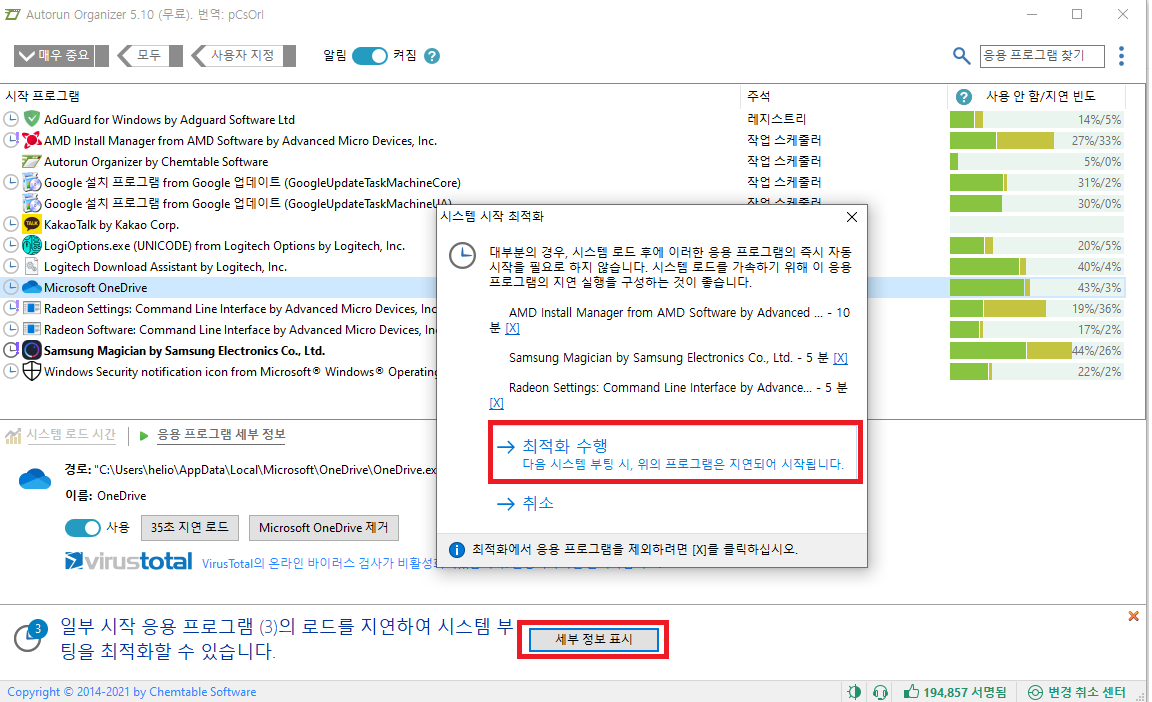This screenshot has height=702, width=1152.
Task: Click the Microsoft OneDrive cloud icon in list
Action: 32,287
